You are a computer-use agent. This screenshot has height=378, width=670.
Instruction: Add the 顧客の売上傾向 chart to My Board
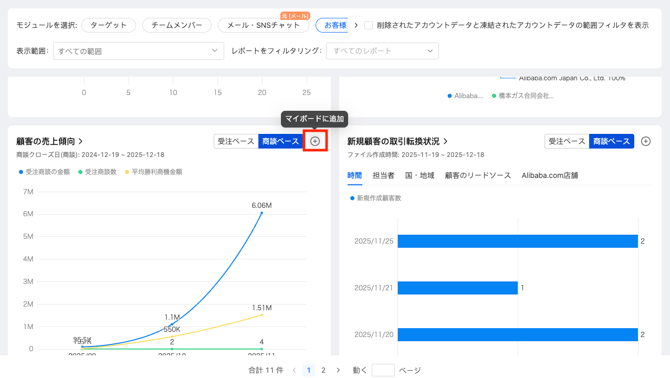pos(315,141)
